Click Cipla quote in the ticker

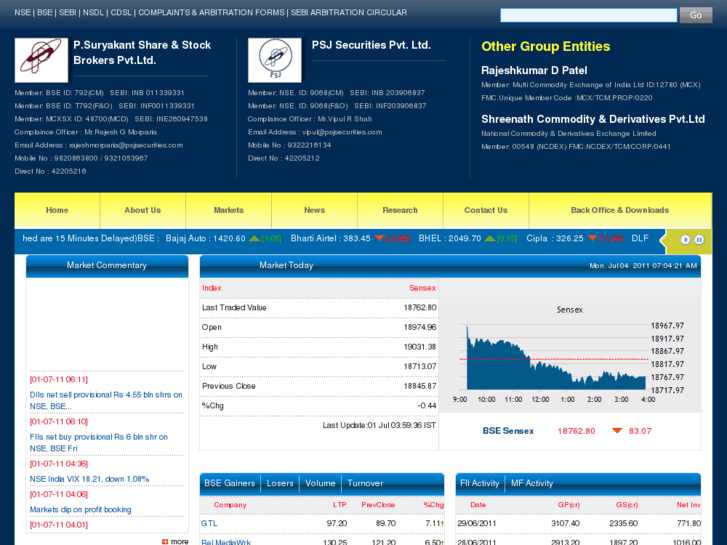point(555,238)
